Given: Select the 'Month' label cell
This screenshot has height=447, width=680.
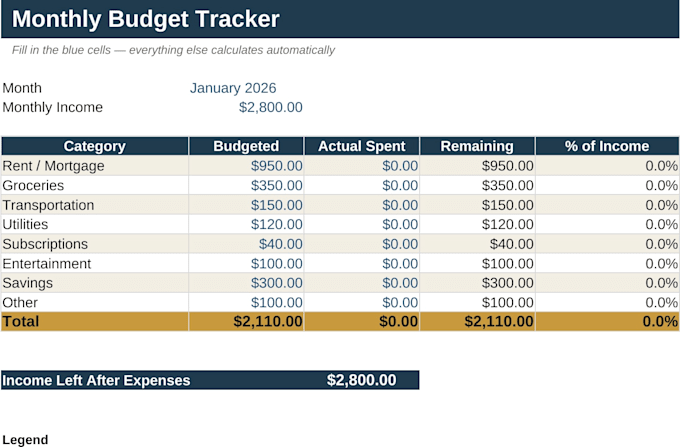Looking at the screenshot, I should pyautogui.click(x=95, y=88).
